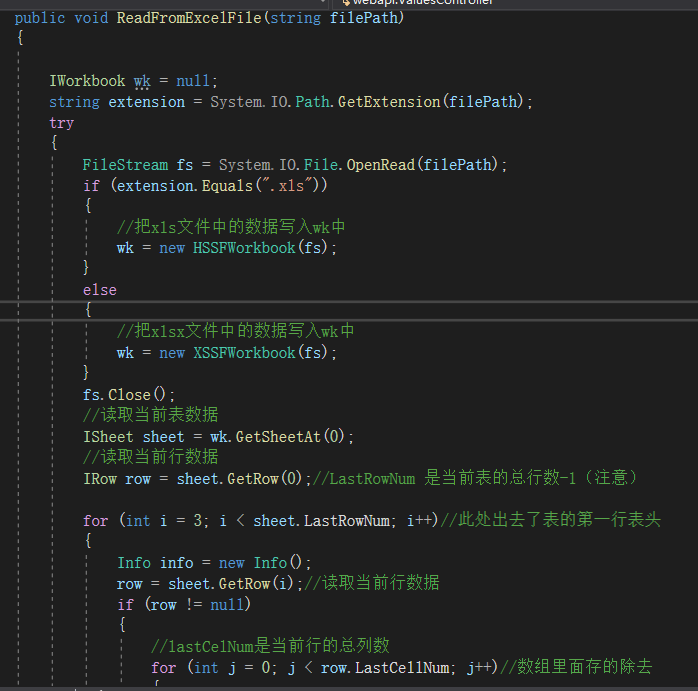Click the ISheet type name
The width and height of the screenshot is (698, 691).
108,437
